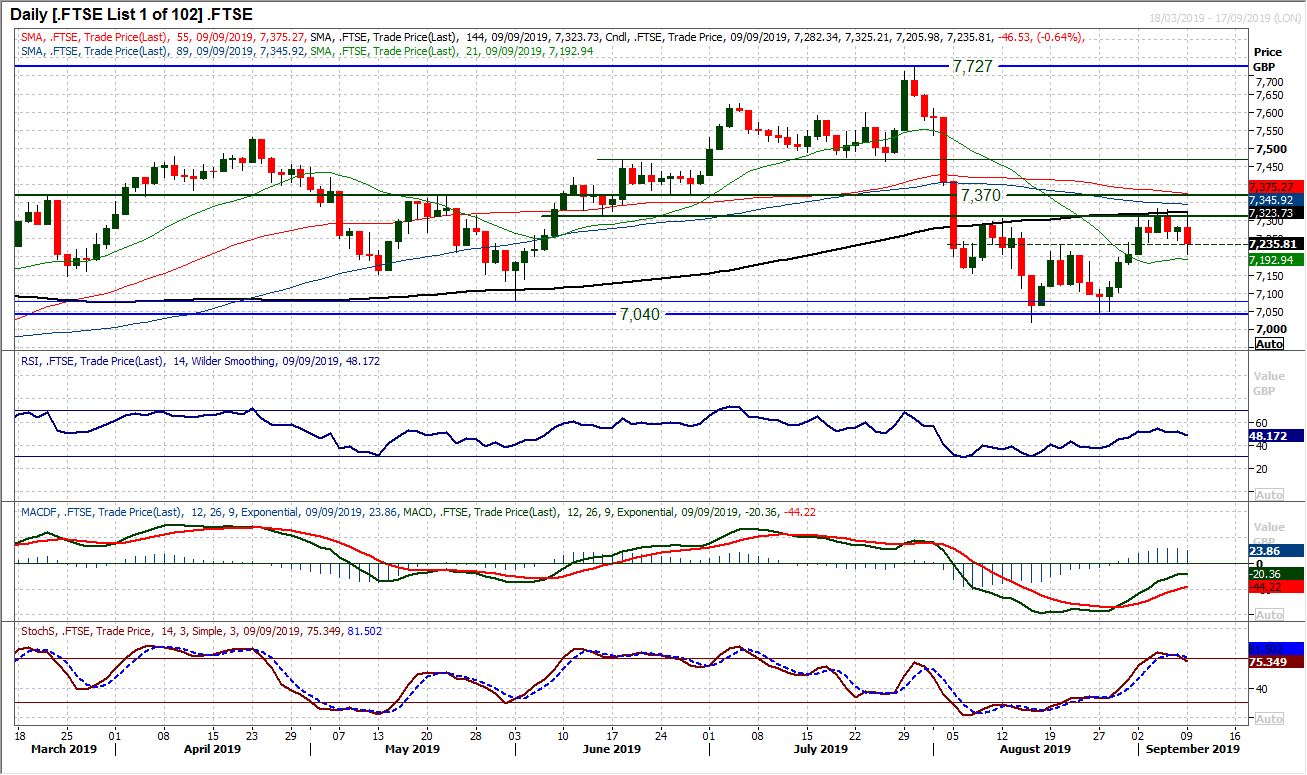
Task: Click the 'June 2019' time axis label
Action: coord(611,748)
